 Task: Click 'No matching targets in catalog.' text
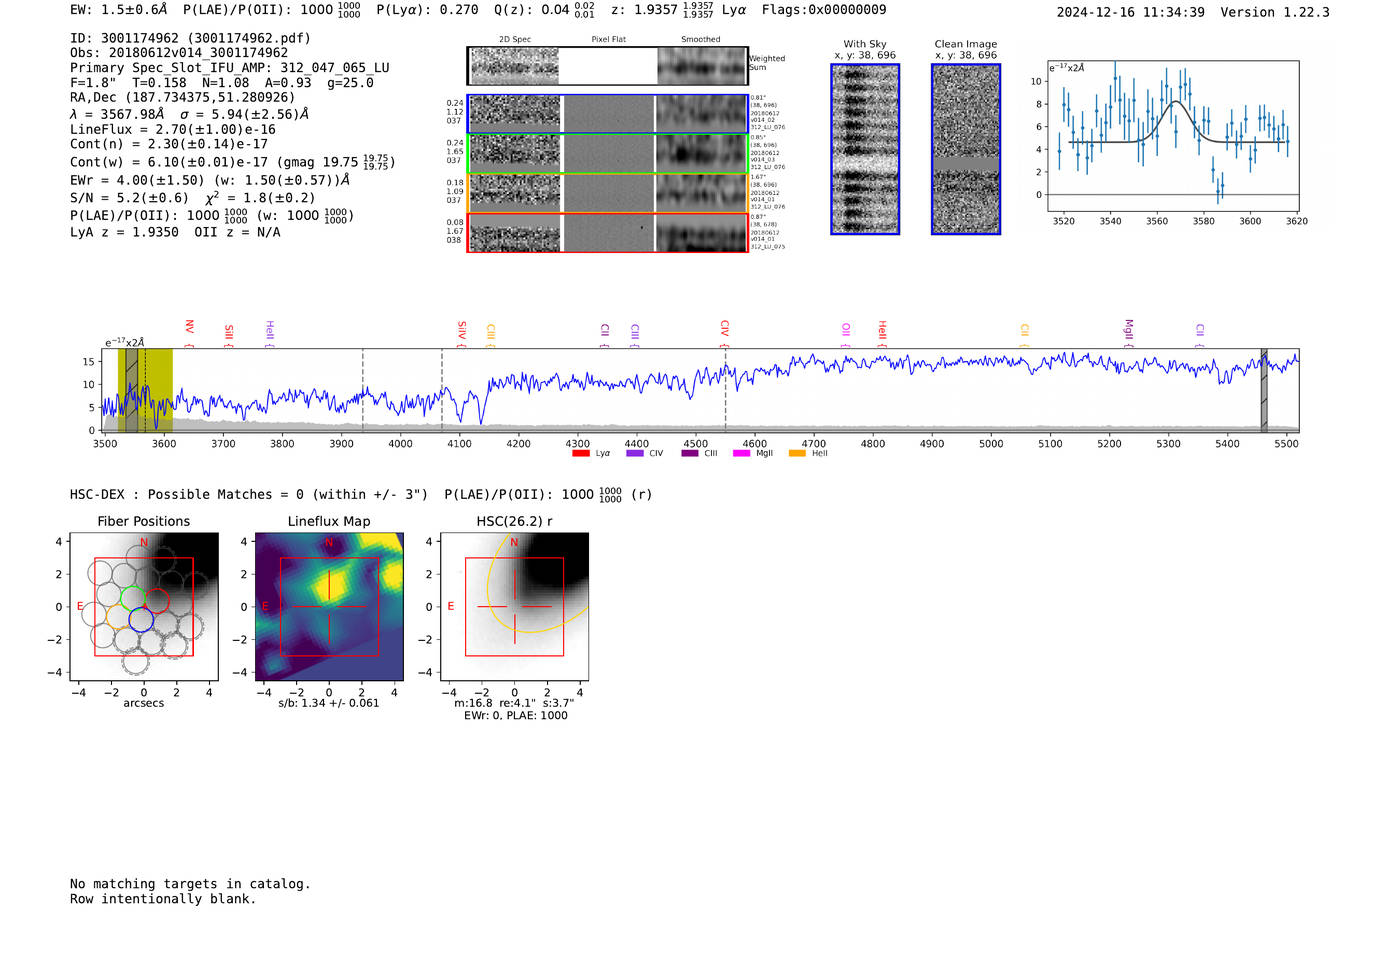[x=190, y=884]
